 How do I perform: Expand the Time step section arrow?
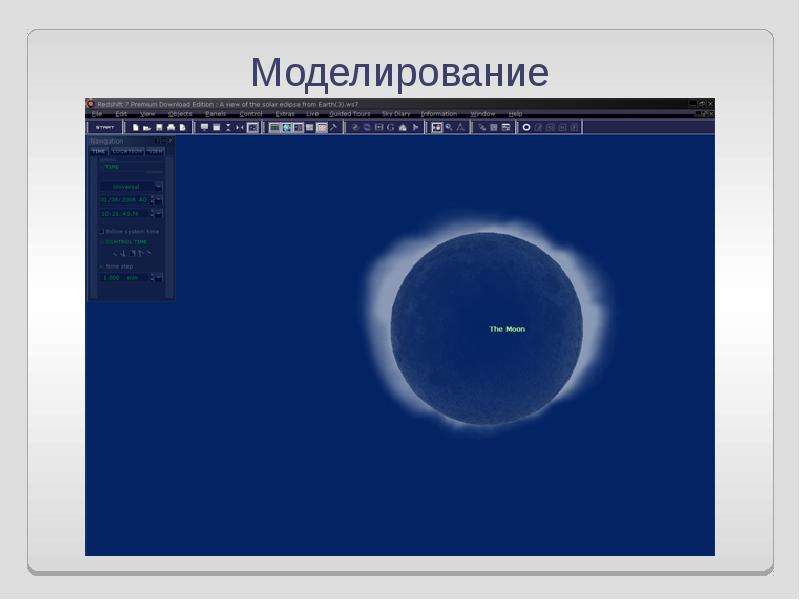[x=101, y=266]
